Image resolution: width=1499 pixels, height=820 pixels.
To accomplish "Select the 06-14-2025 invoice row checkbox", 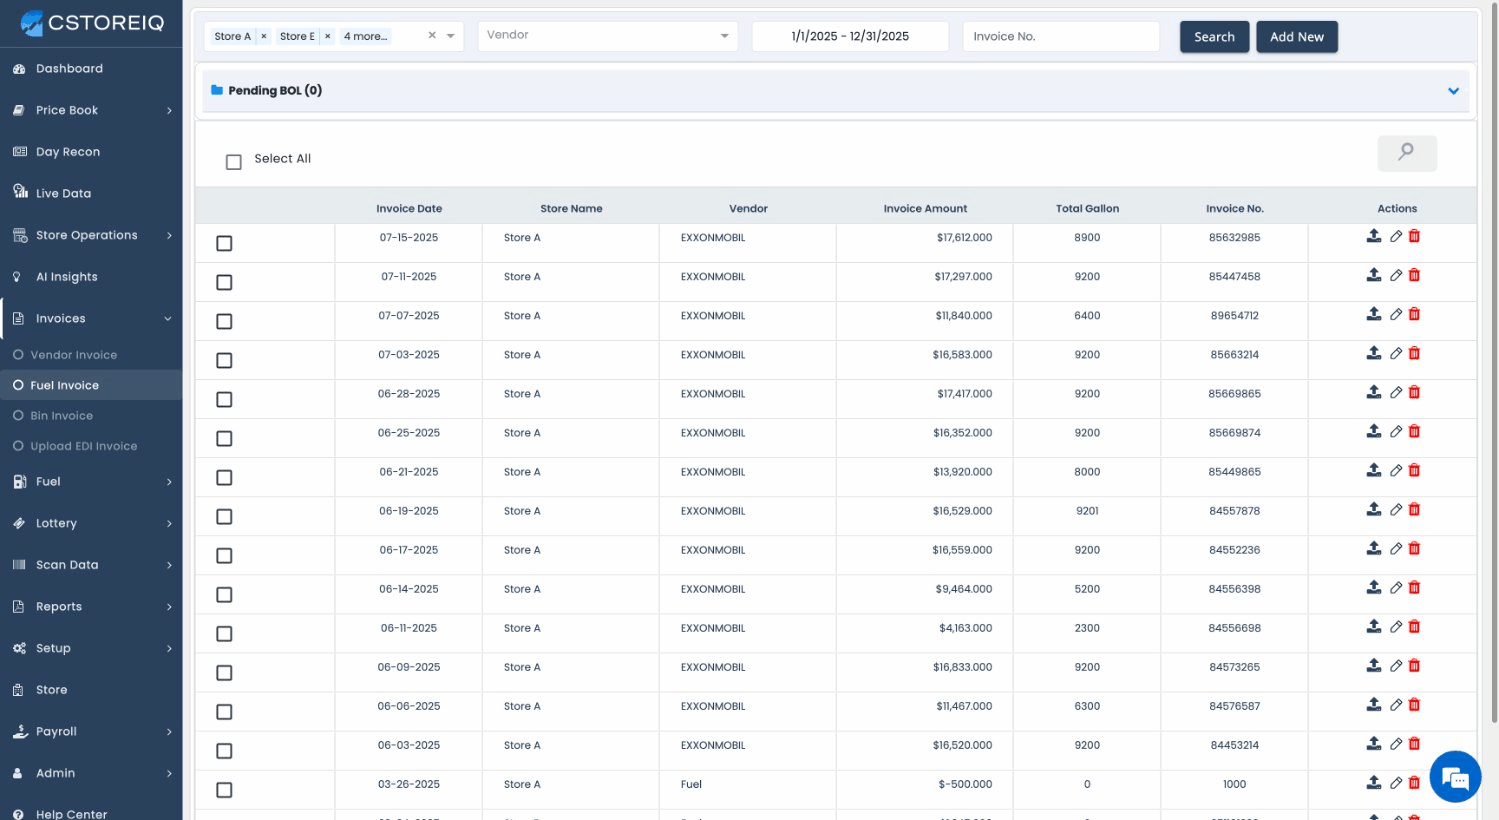I will pos(224,595).
